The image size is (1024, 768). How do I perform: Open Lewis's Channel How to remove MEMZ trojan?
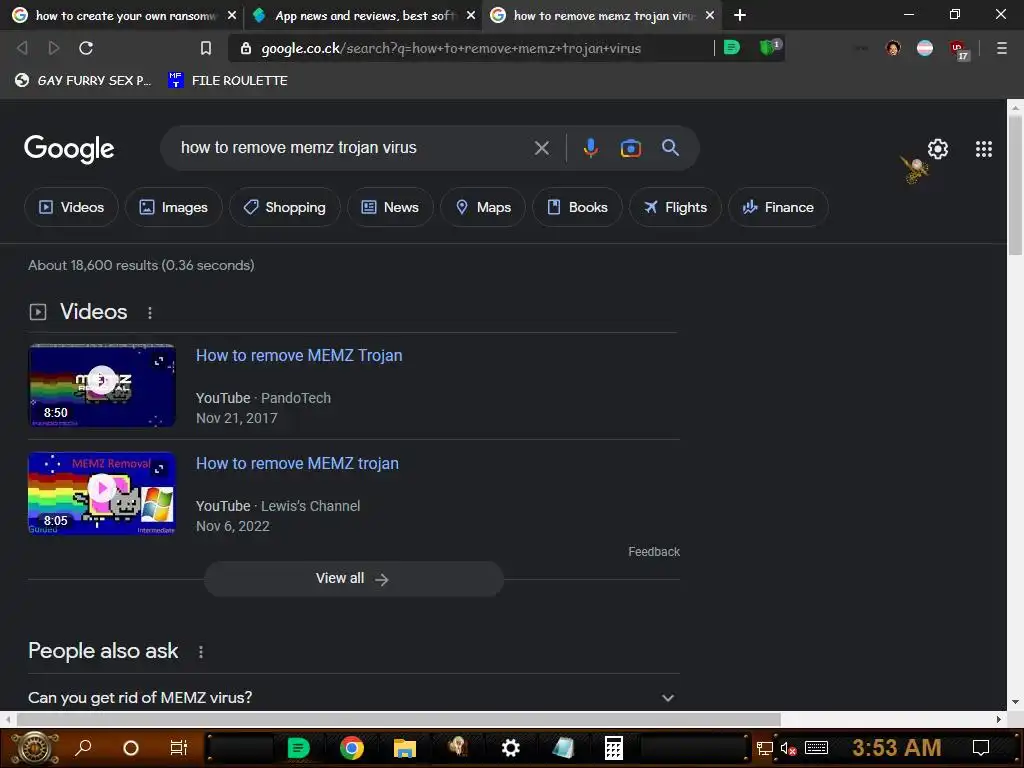(297, 463)
